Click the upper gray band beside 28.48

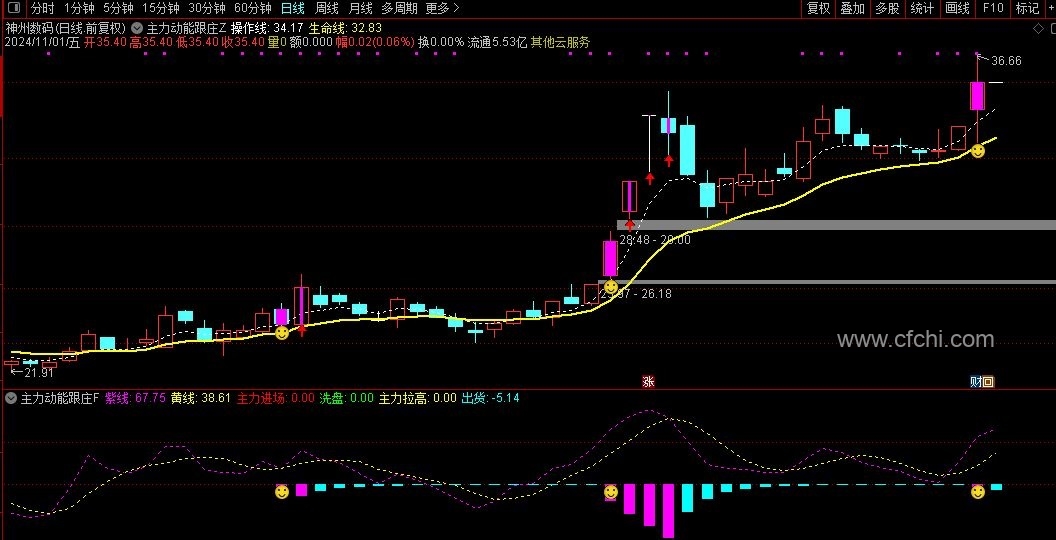pyautogui.click(x=836, y=225)
